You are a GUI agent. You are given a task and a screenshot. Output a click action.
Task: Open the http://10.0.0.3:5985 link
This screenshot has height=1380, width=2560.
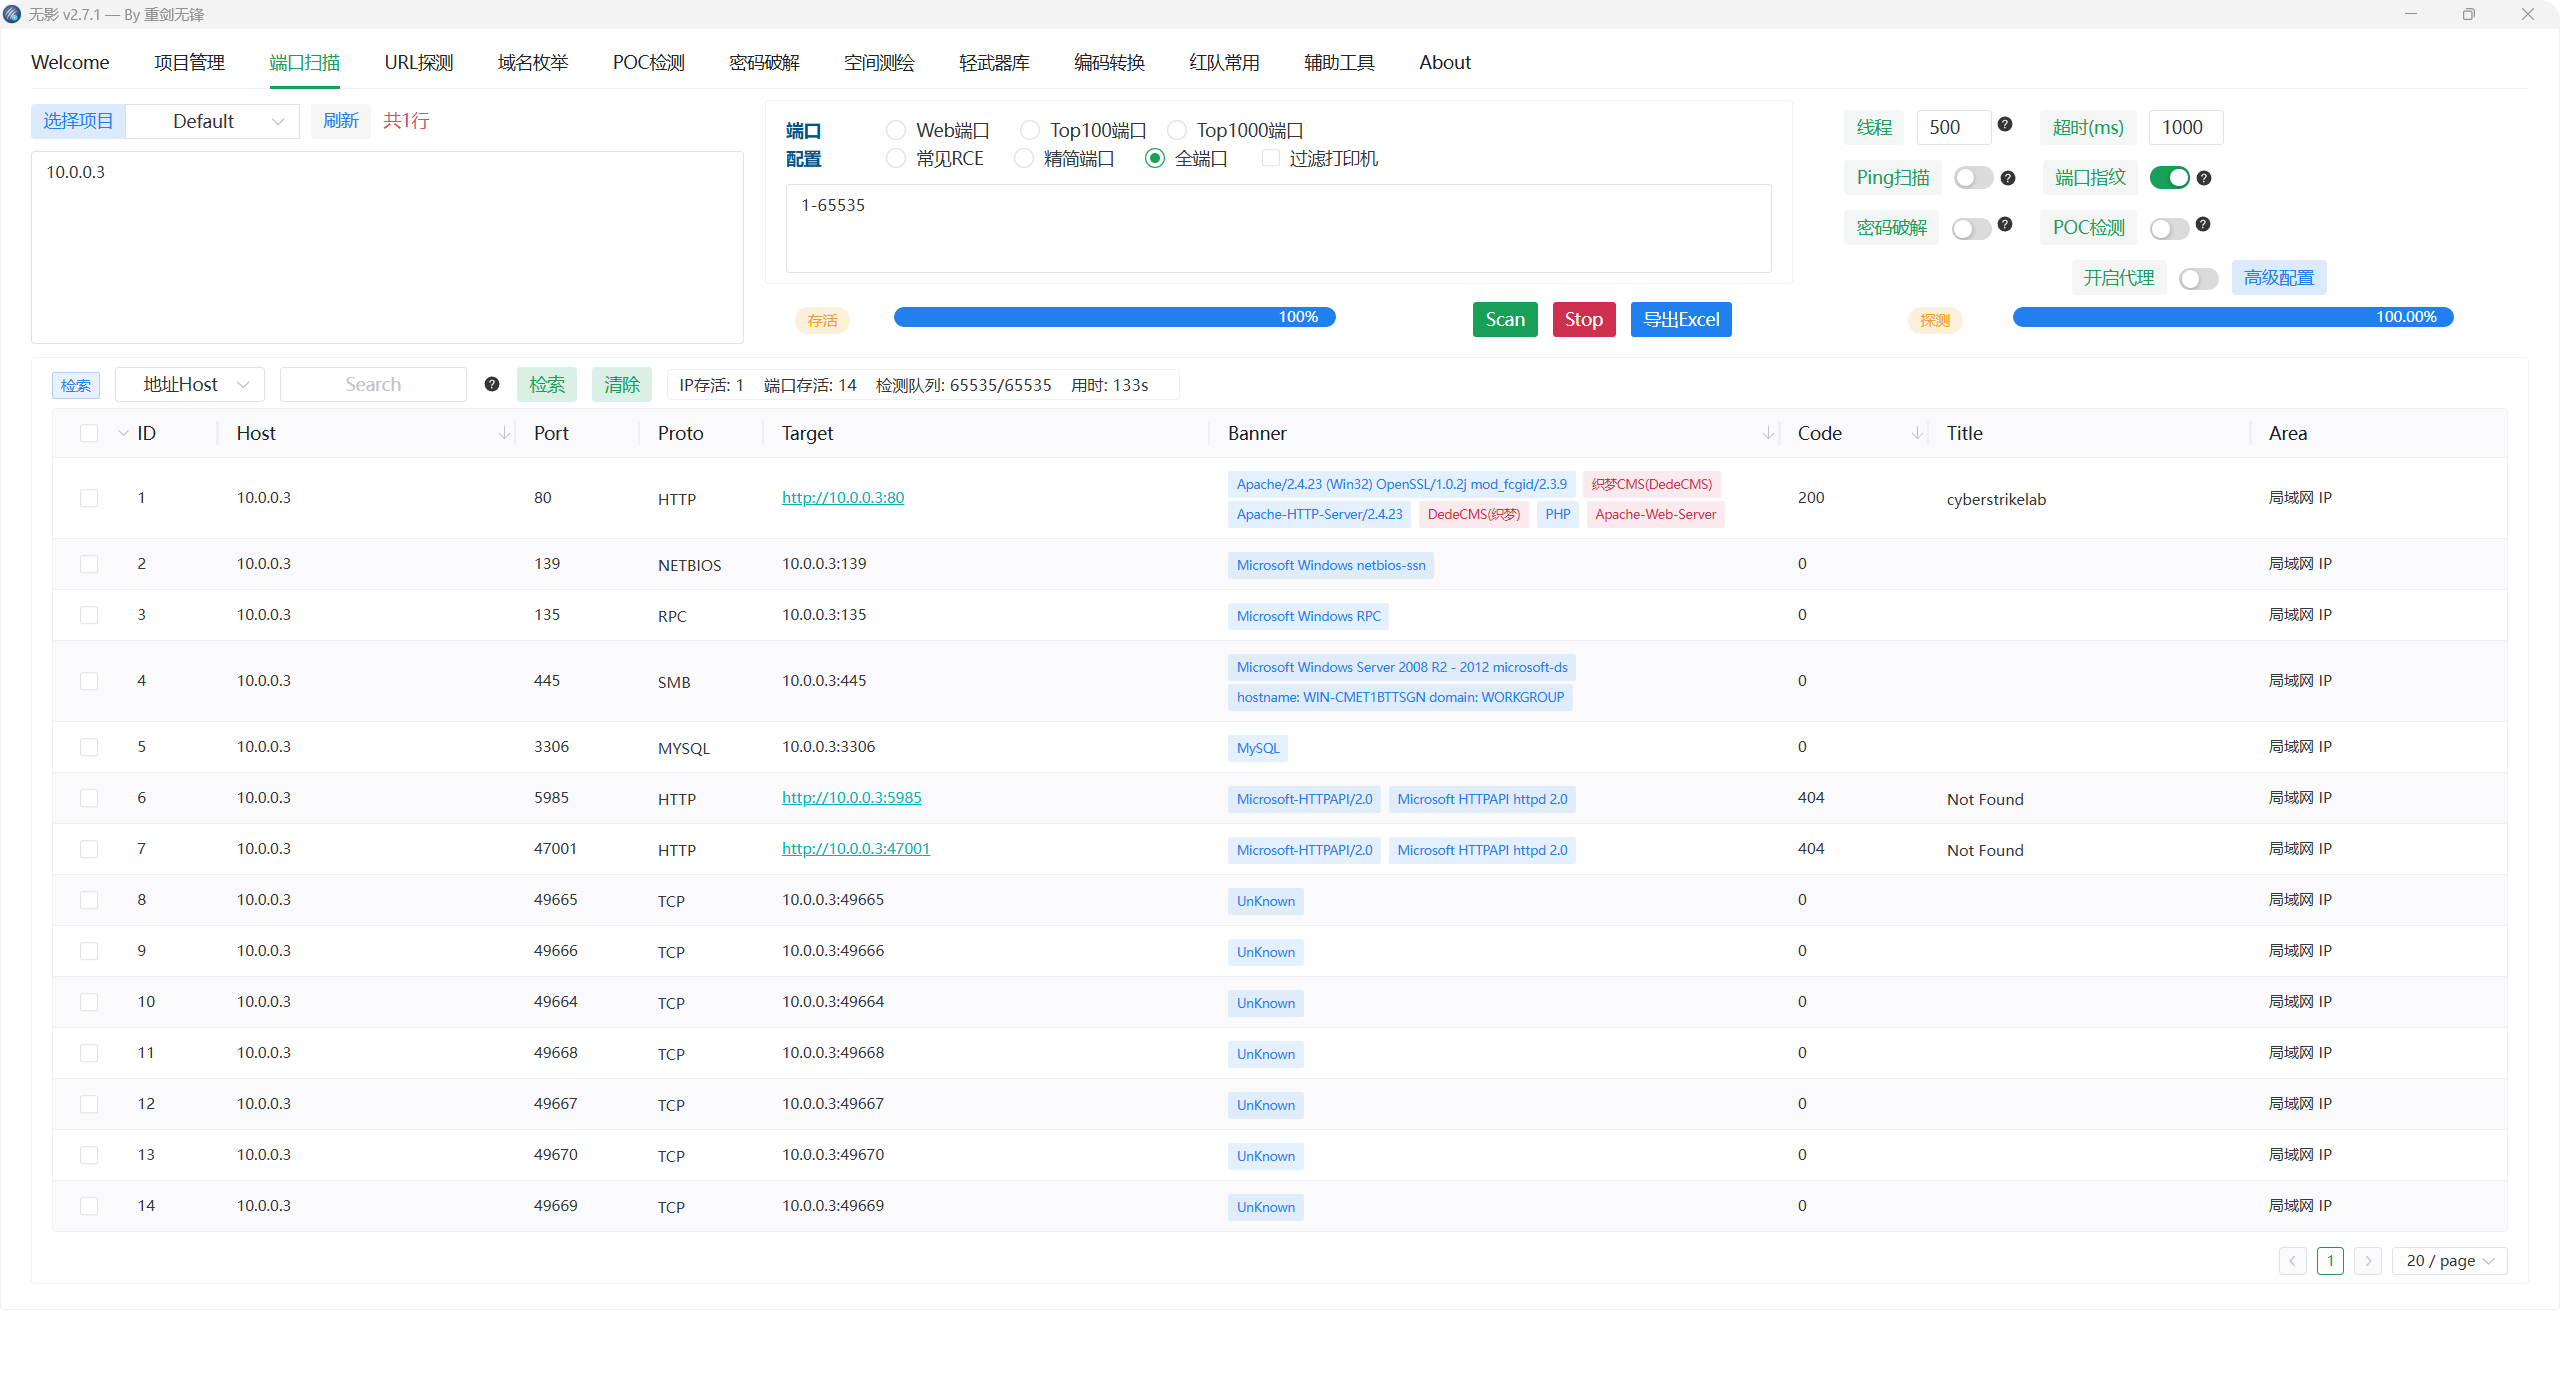(851, 797)
